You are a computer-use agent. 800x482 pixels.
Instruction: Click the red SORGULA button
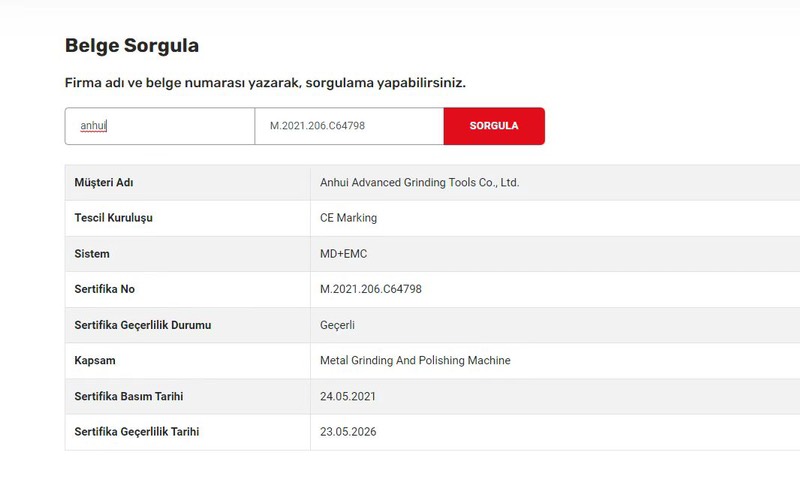click(x=494, y=126)
